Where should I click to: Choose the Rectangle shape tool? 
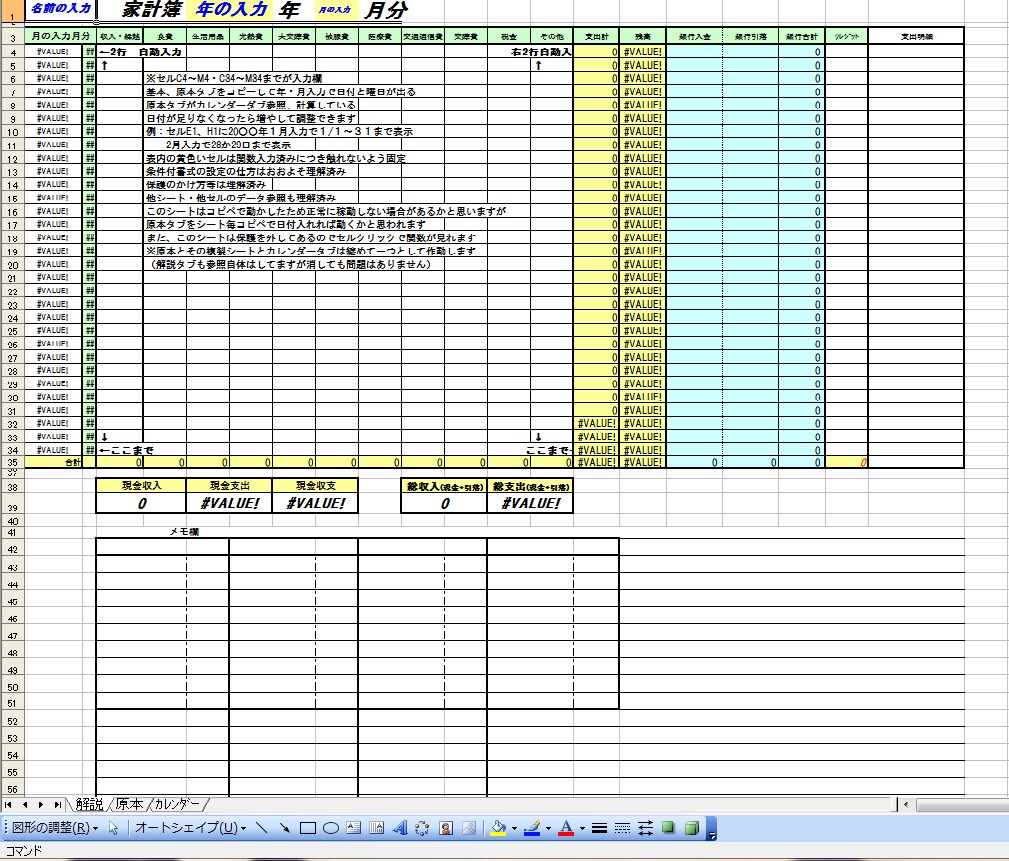(308, 828)
